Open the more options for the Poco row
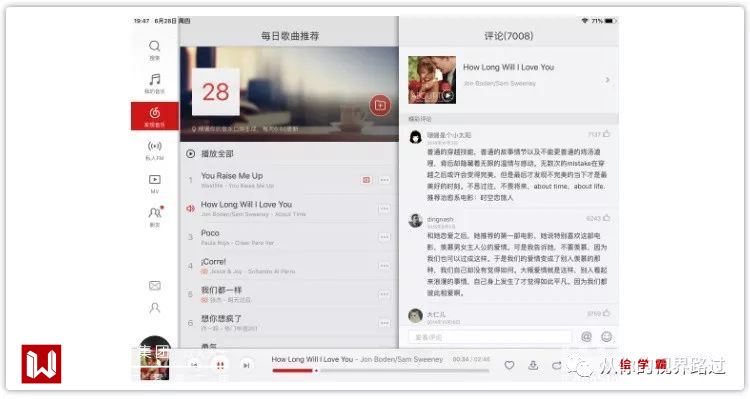 tap(384, 237)
